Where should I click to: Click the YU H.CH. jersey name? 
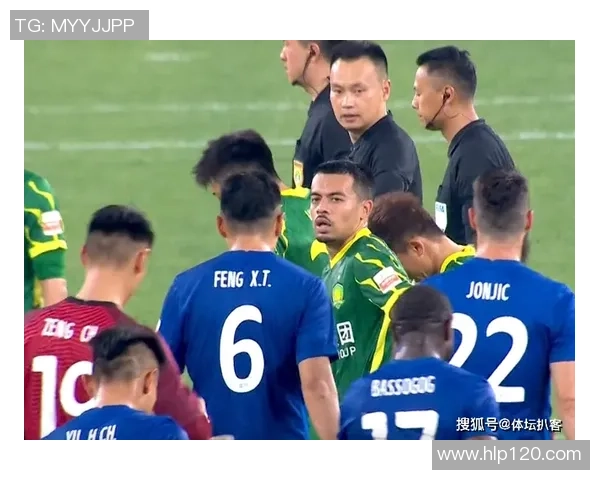coord(91,433)
